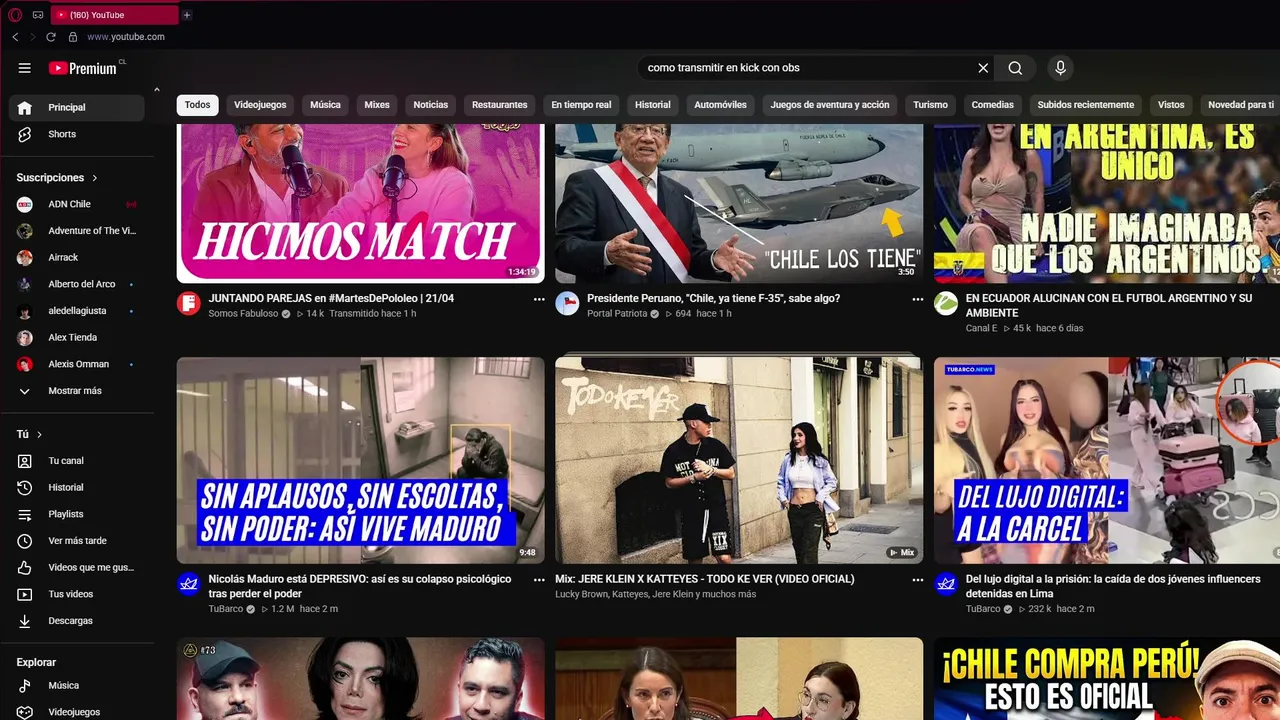Play SIN APLAUSOS Maduro thumbnail
Screen dimensions: 1280x720
360,461
